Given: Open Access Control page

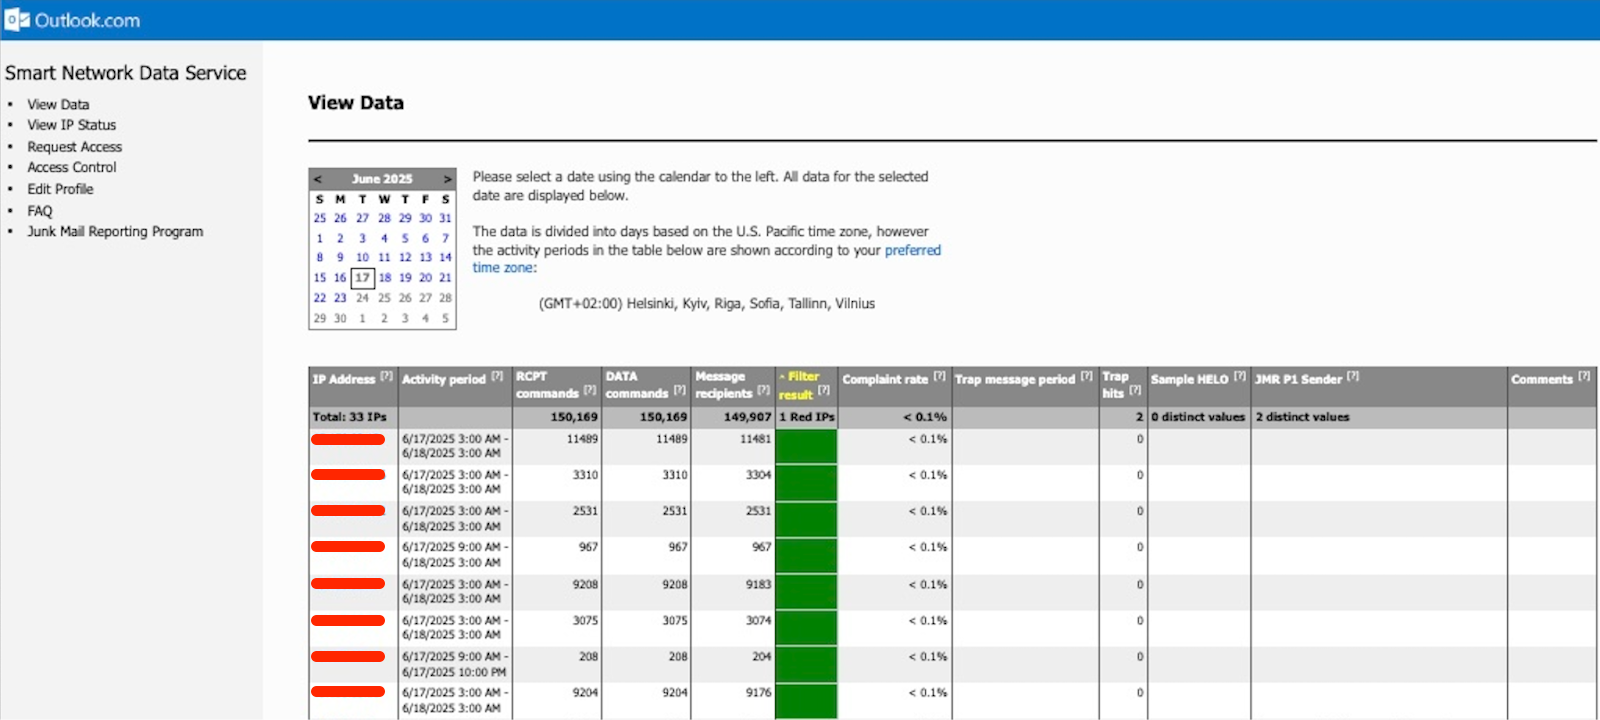Looking at the screenshot, I should click(x=72, y=168).
